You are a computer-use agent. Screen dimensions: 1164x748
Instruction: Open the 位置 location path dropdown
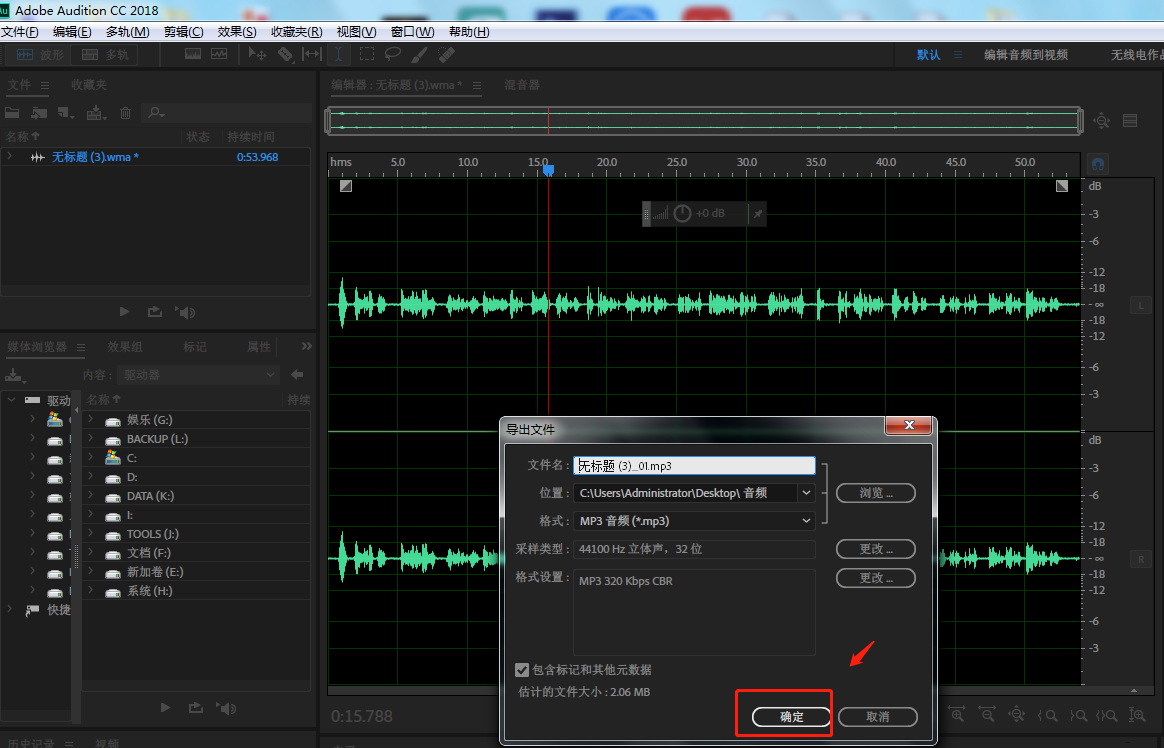[806, 493]
